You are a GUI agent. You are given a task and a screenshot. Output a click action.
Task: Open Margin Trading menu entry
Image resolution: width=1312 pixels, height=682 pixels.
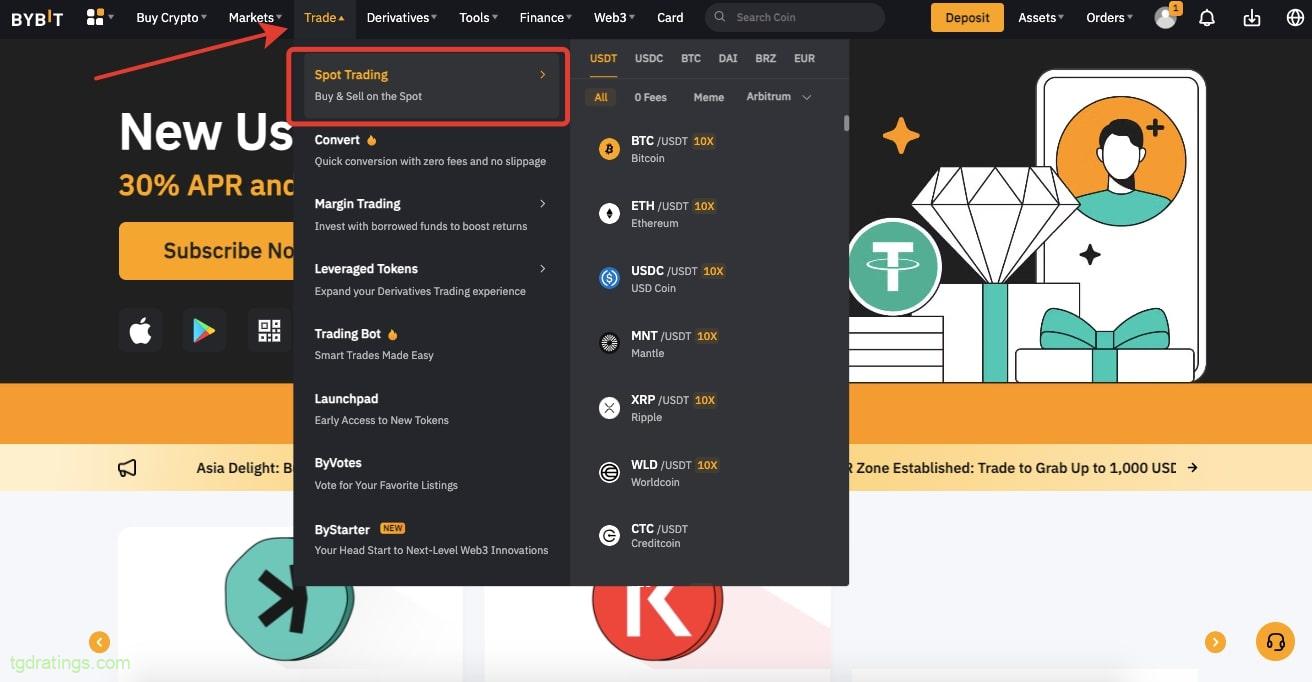[x=431, y=214]
